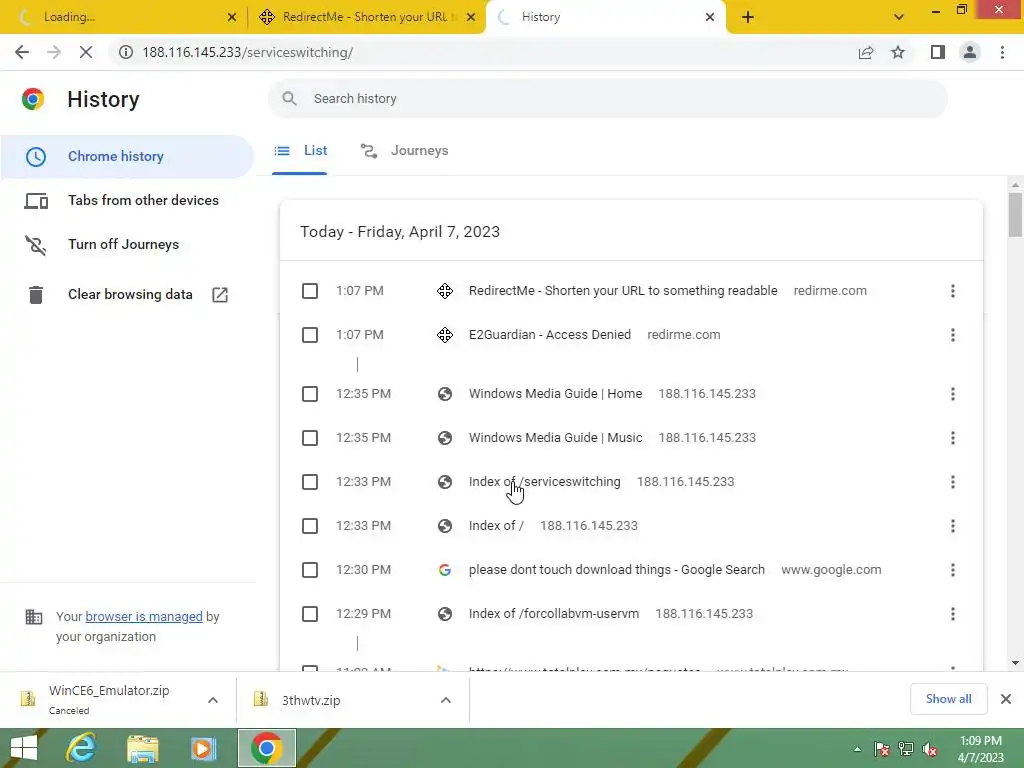Check the Windows Media Guide | Home checkbox
This screenshot has width=1024, height=768.
[310, 394]
